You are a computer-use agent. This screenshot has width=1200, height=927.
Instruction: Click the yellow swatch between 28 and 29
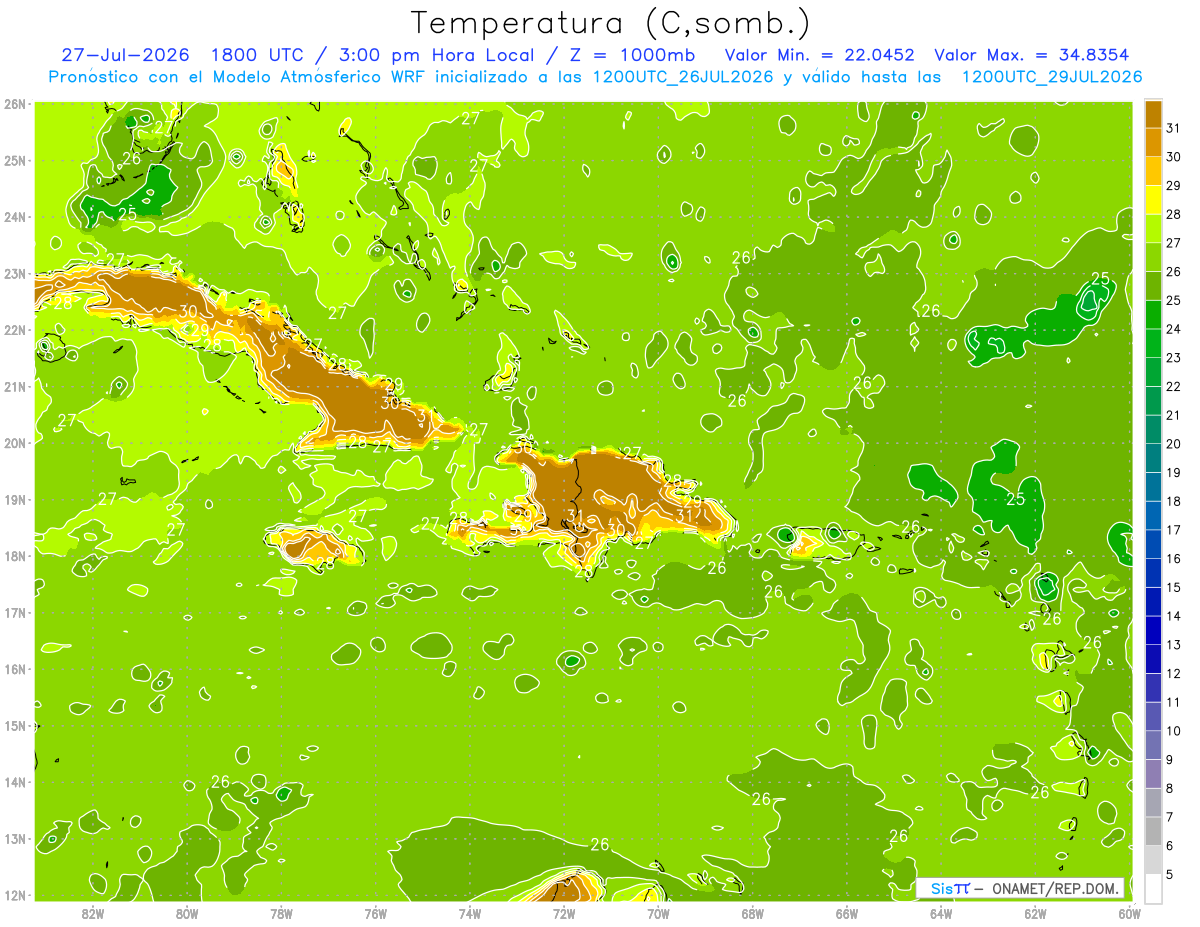pyautogui.click(x=1153, y=200)
